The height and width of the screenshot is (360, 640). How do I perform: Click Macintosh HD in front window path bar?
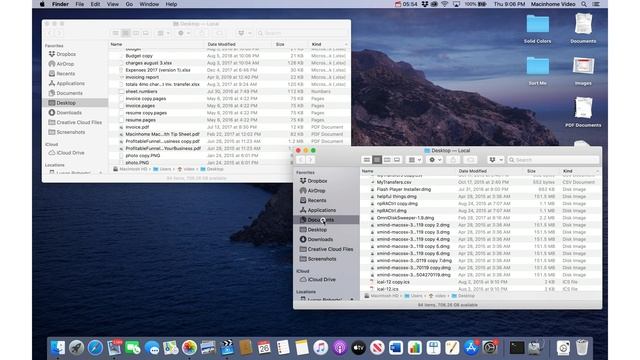pyautogui.click(x=381, y=296)
